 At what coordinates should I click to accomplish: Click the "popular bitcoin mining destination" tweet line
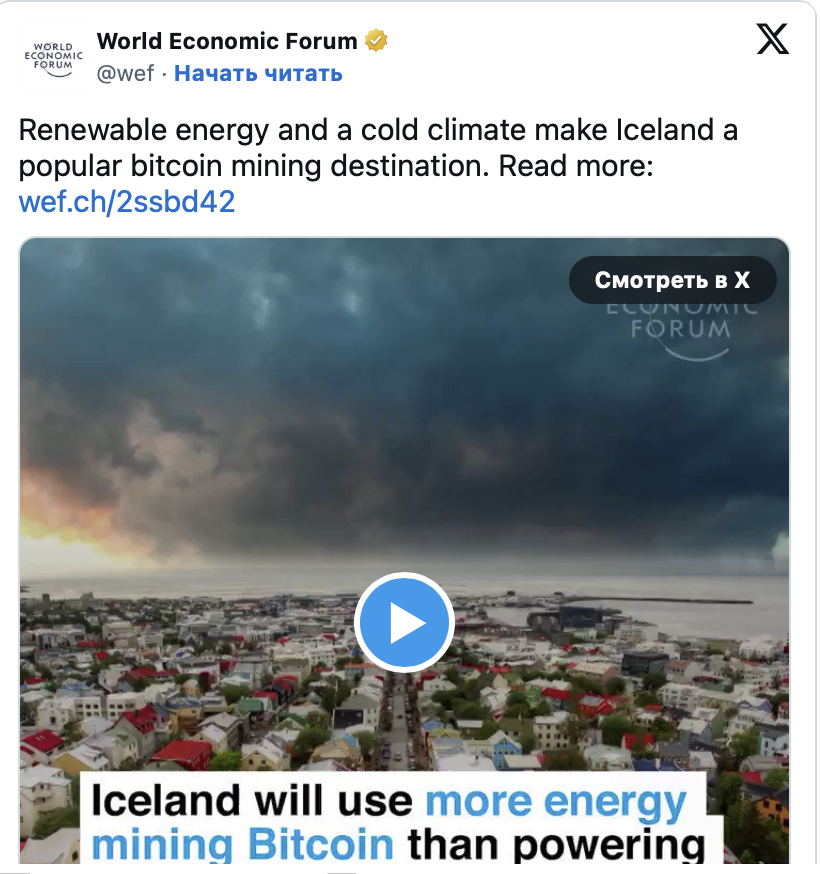(254, 166)
